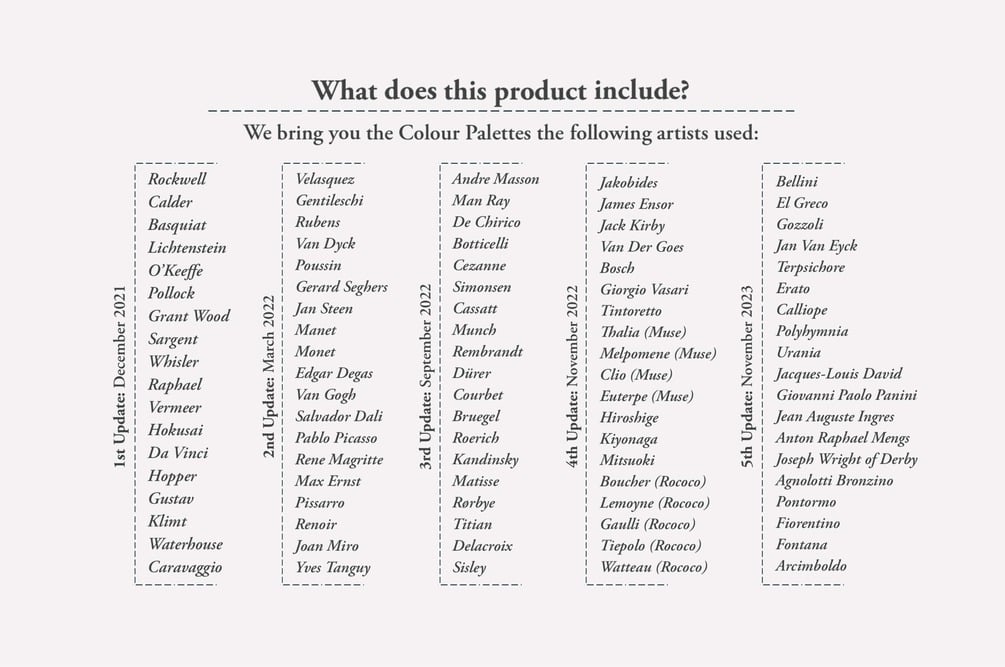1005x667 pixels.
Task: Select Watteau (Rococo) in the list
Action: tap(653, 567)
